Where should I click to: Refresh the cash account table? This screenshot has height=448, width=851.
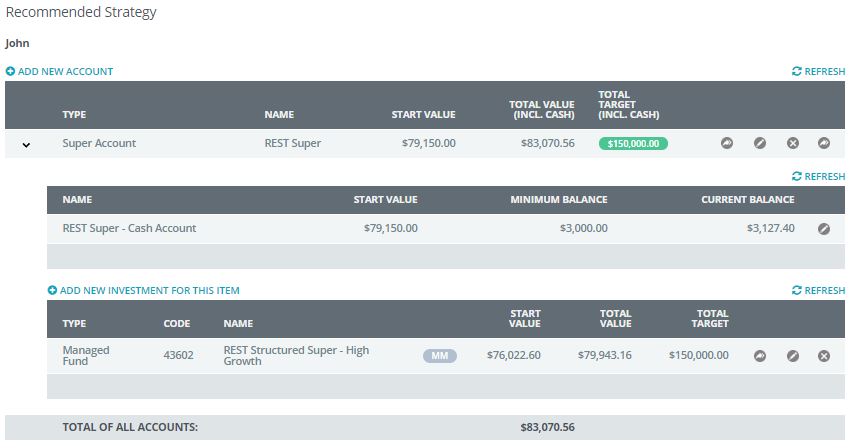pyautogui.click(x=818, y=176)
